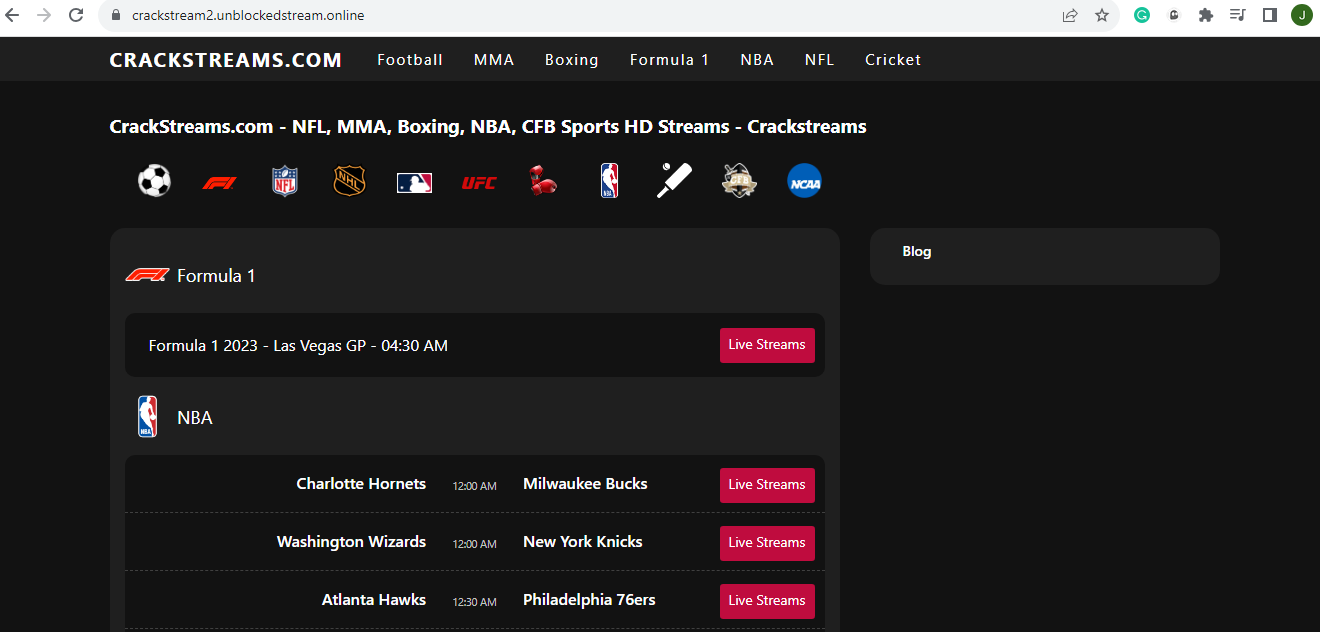
Task: Select the MLB logo icon
Action: click(x=414, y=182)
